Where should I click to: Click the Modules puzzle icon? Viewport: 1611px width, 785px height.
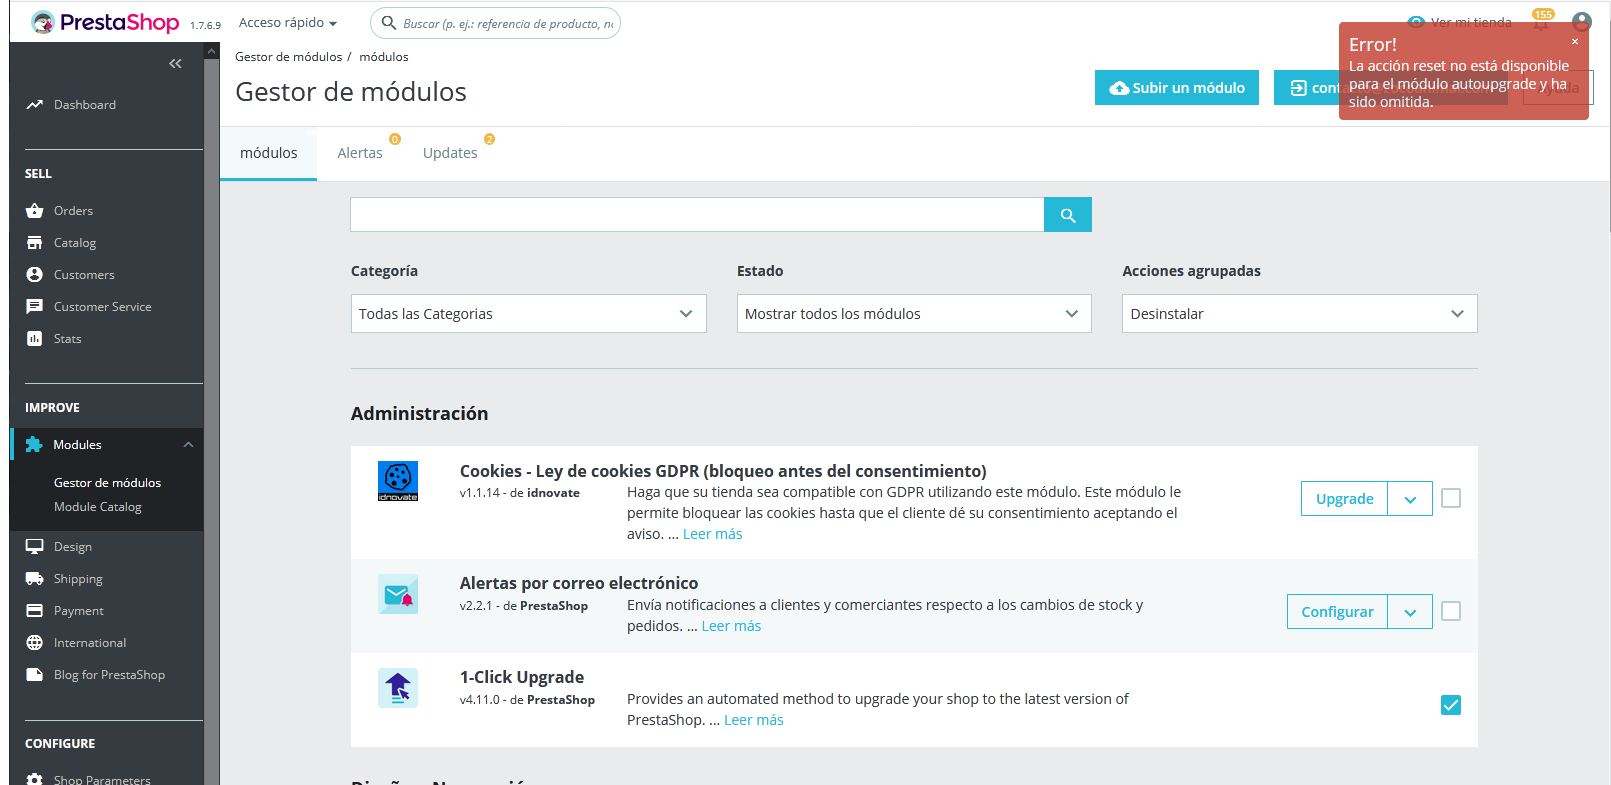point(34,444)
